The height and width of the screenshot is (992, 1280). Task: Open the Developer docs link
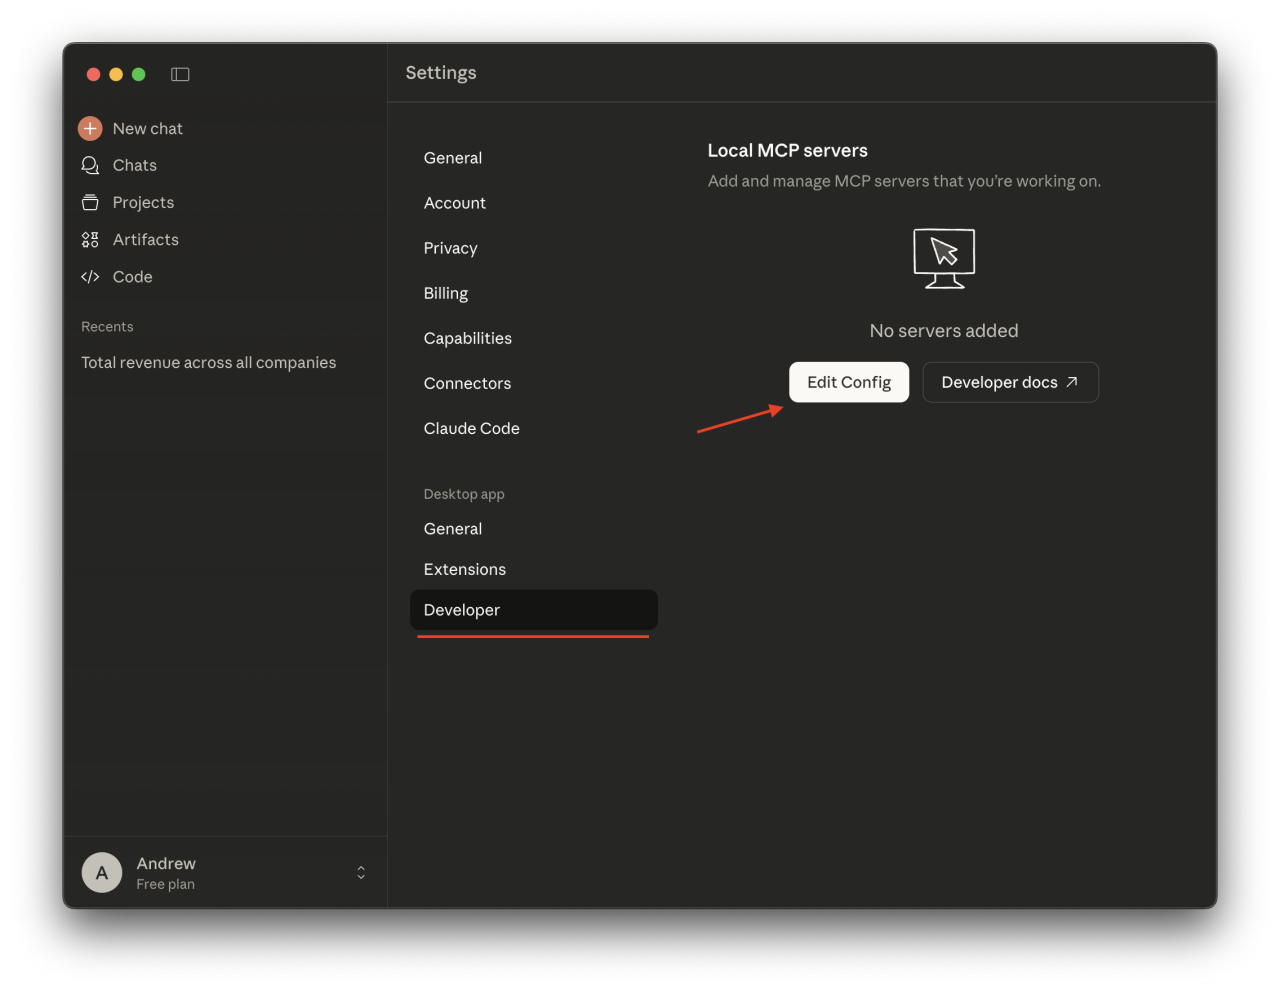[1010, 382]
